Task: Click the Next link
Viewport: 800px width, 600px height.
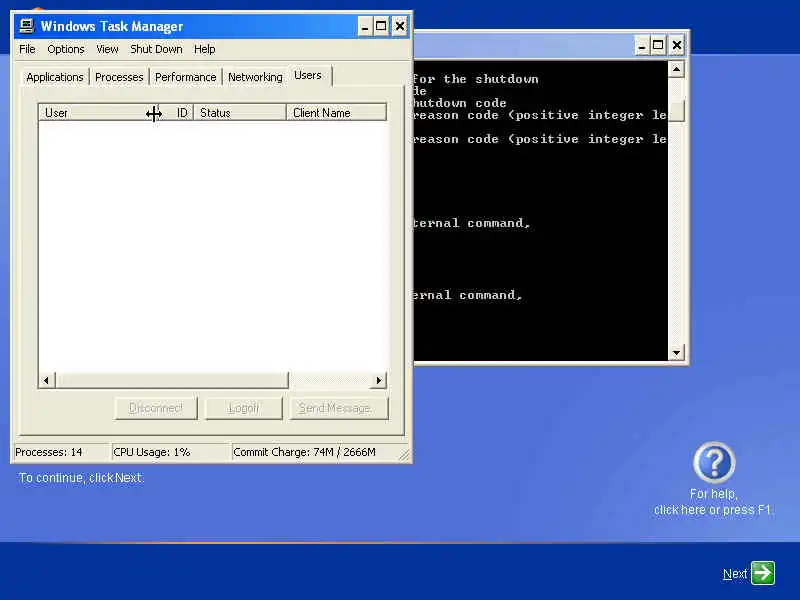Action: [x=735, y=574]
